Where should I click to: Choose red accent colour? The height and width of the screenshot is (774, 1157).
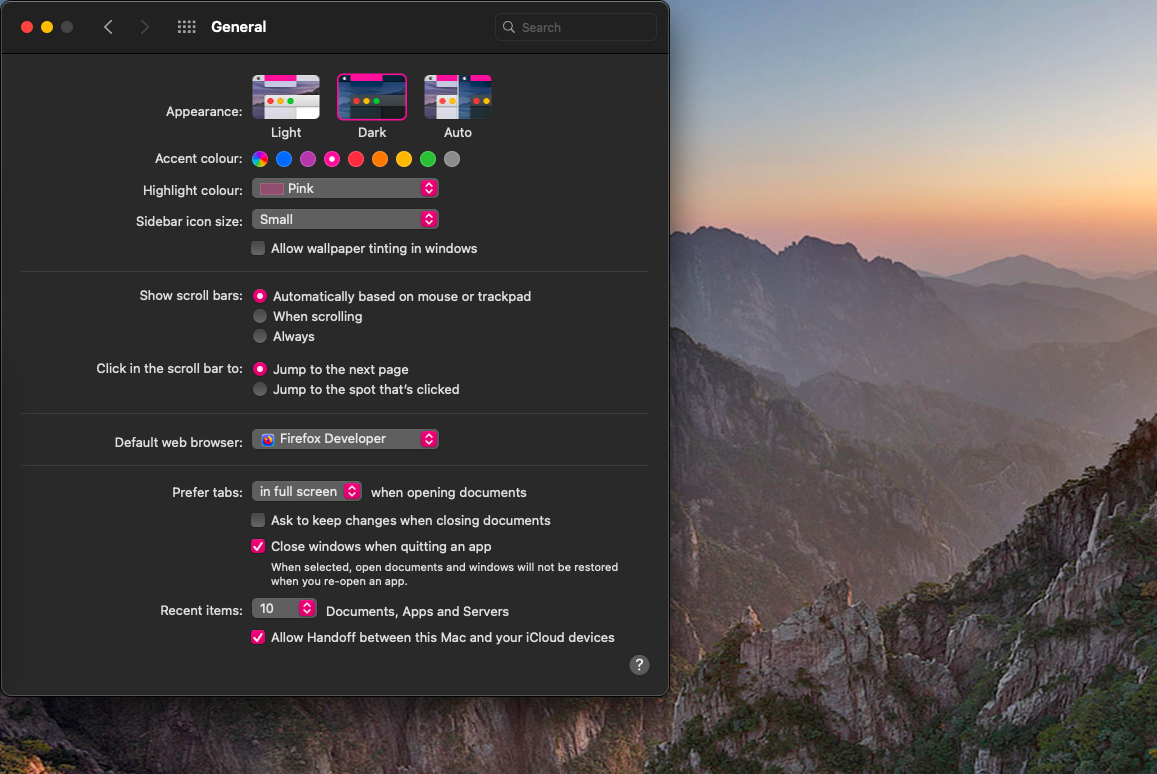[356, 159]
